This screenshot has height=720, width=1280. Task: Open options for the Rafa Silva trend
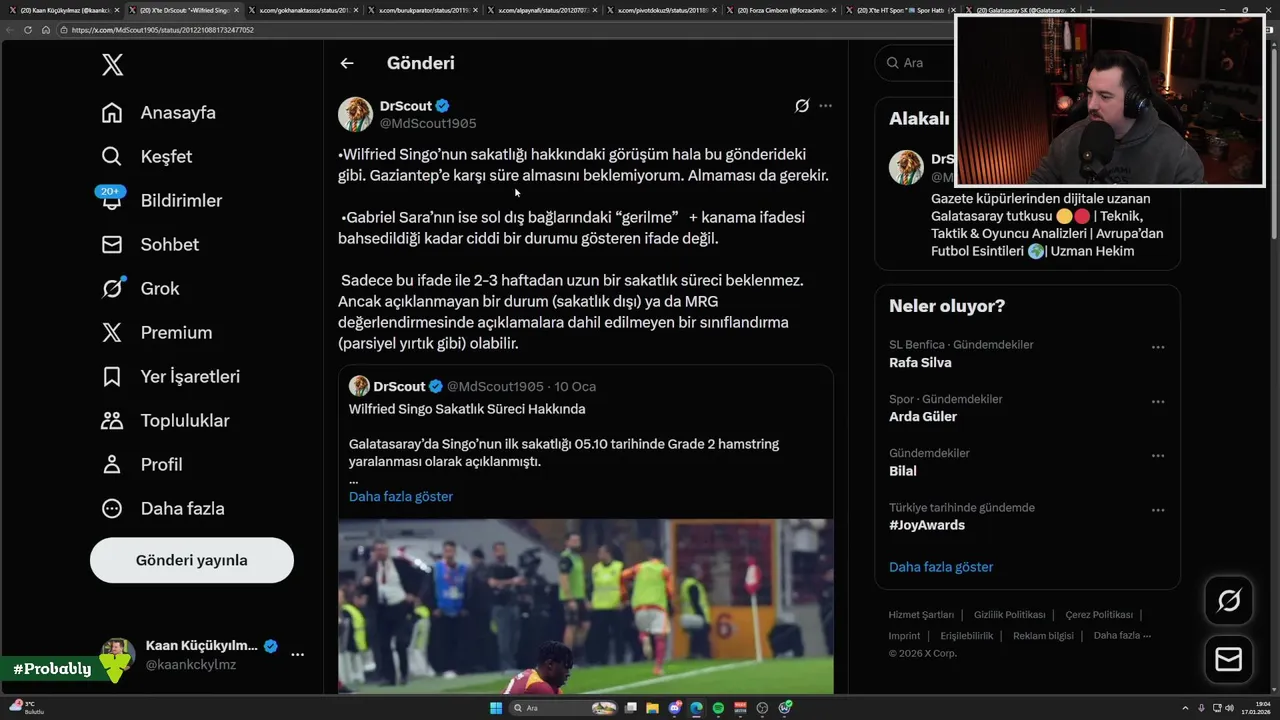point(1158,348)
